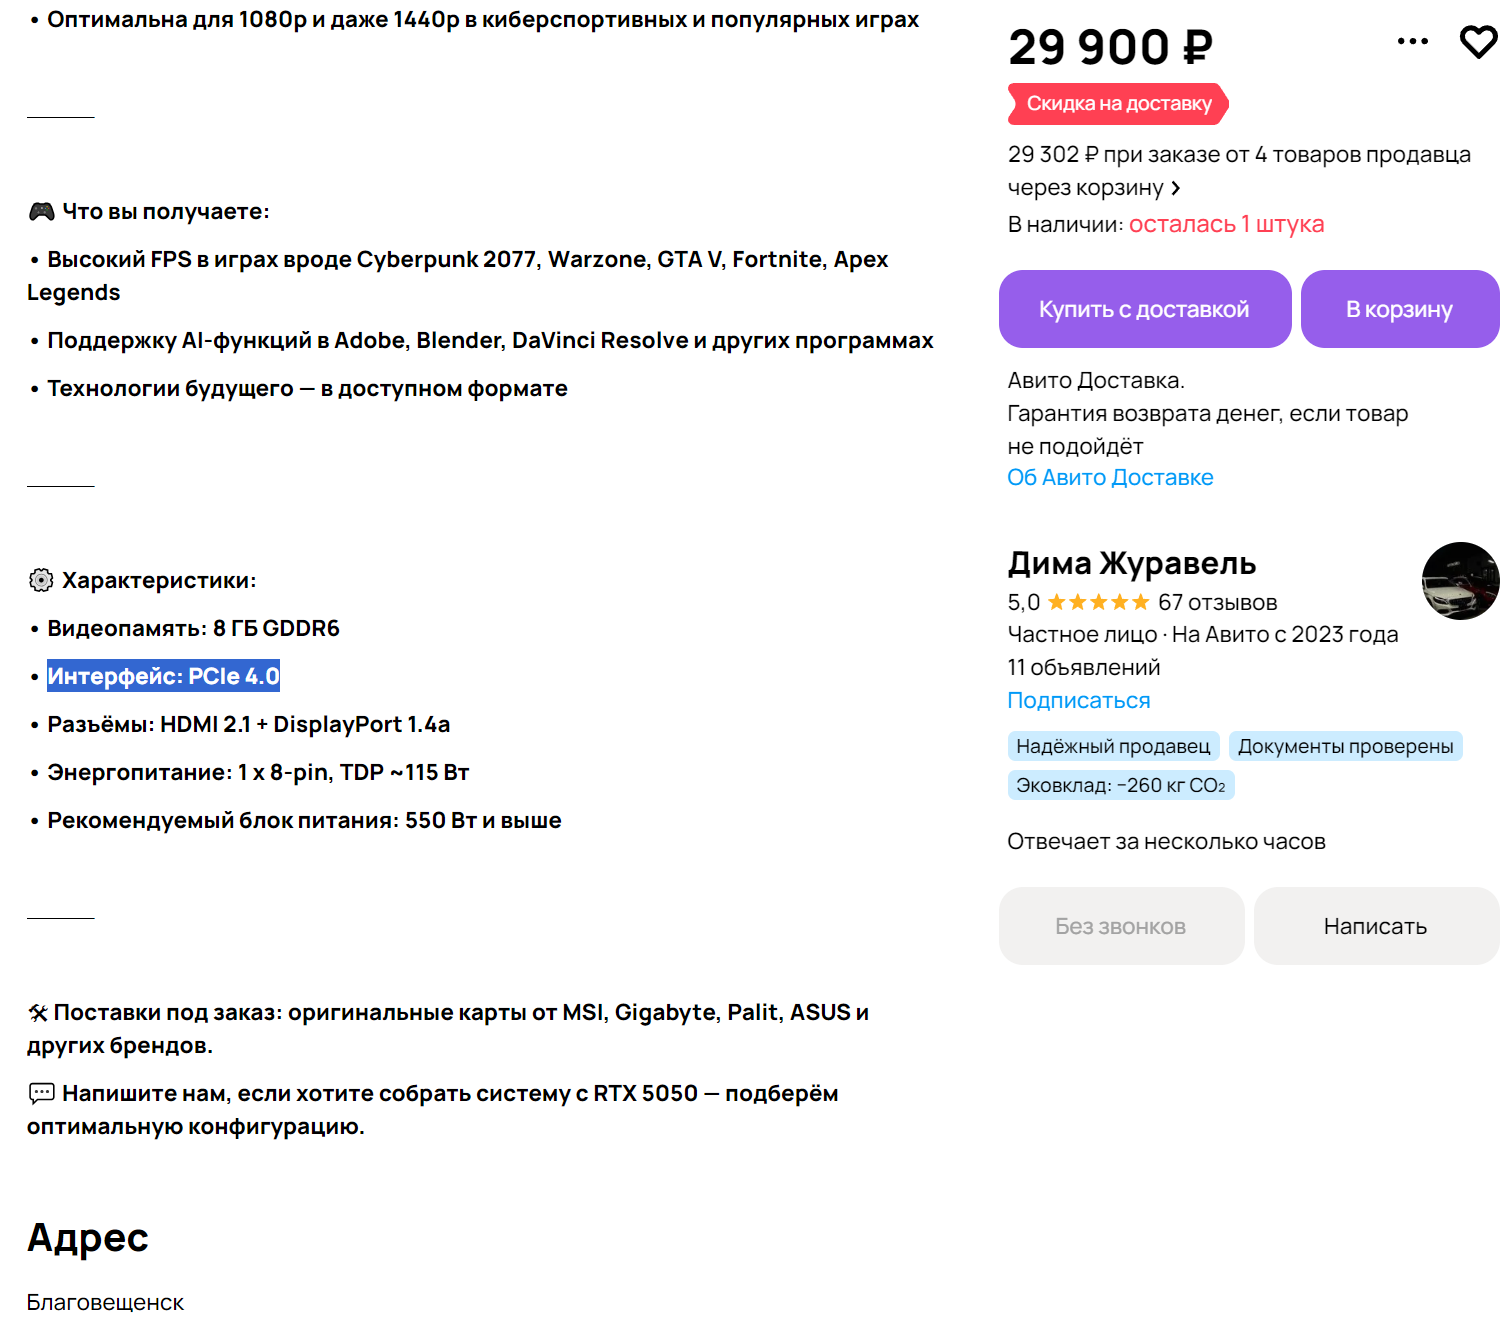Click the speech bubble icon near Напишите нам

coord(41,1094)
